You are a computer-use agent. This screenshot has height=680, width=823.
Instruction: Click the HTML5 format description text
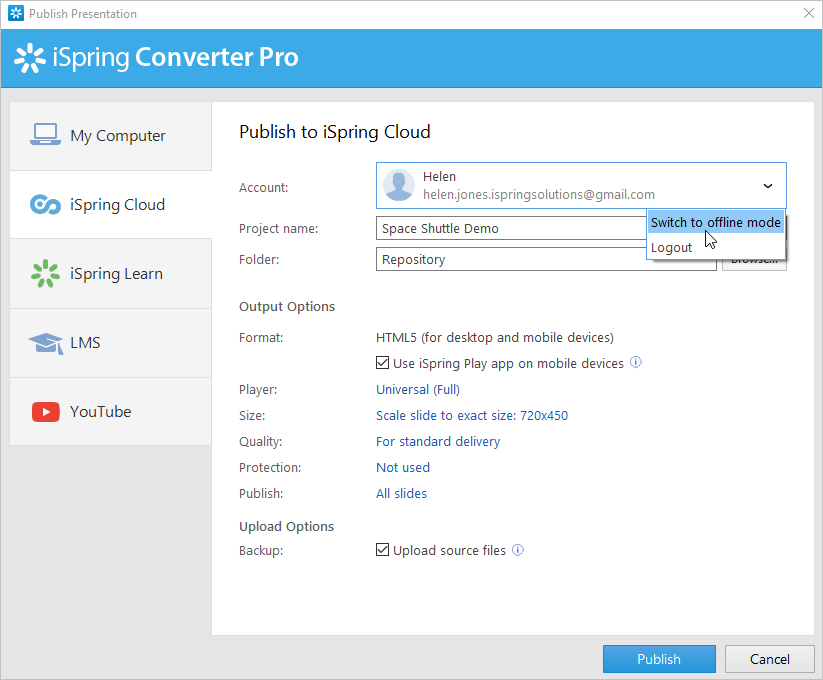click(494, 337)
